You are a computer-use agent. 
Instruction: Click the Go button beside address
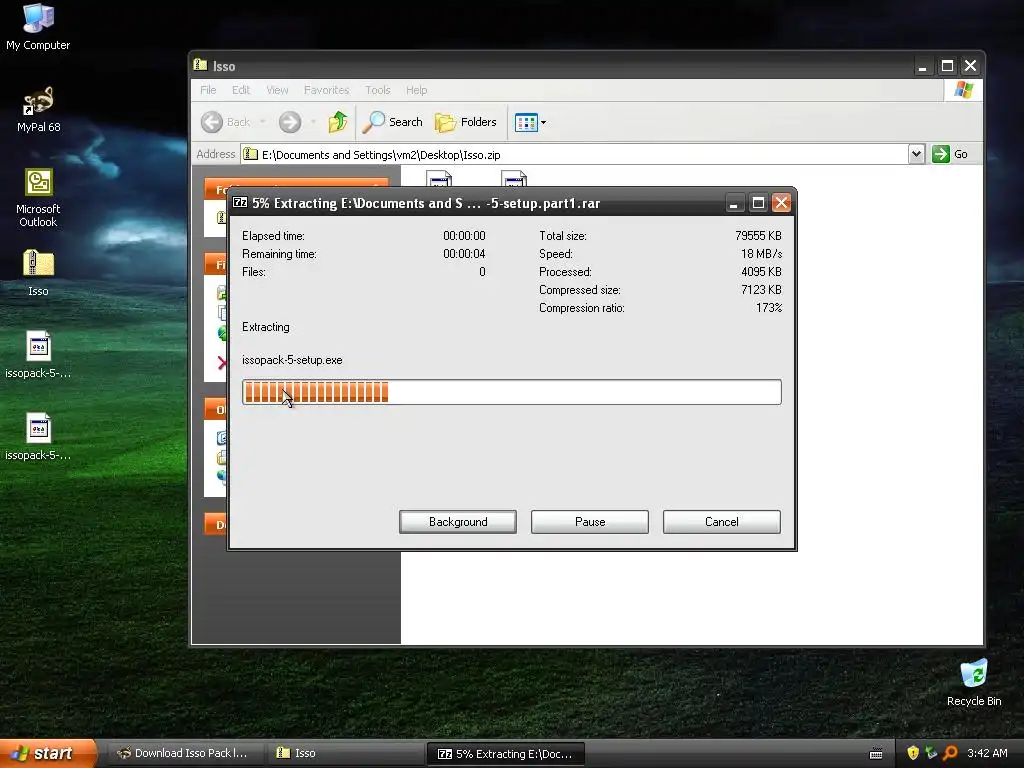pyautogui.click(x=950, y=154)
